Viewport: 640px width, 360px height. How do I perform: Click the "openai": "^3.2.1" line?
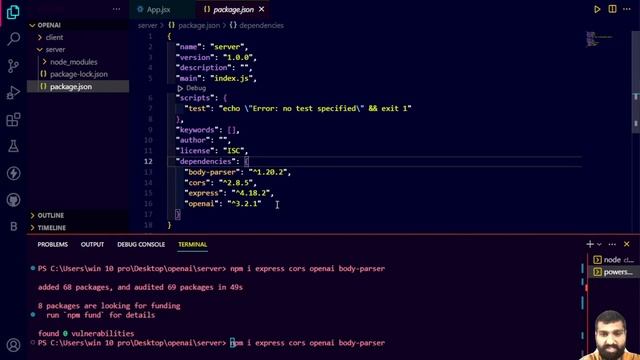tap(223, 204)
